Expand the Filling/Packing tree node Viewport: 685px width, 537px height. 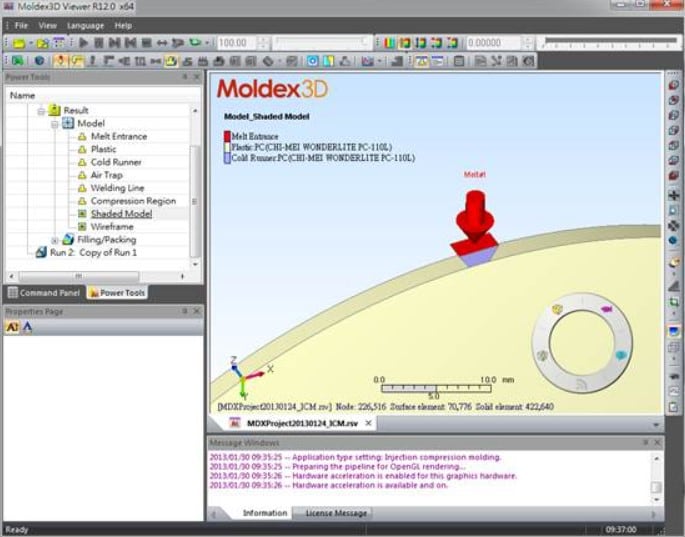coord(55,241)
